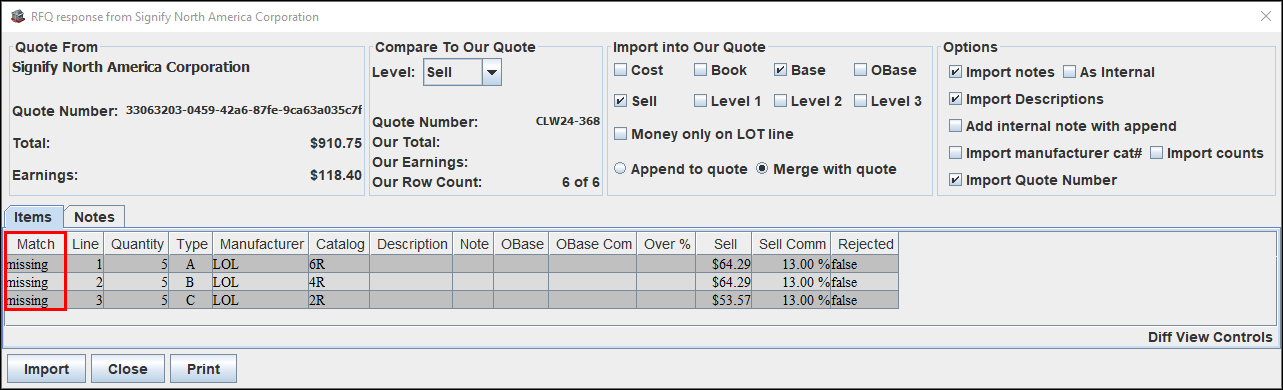Image resolution: width=1283 pixels, height=390 pixels.
Task: Toggle Import notes checkbox
Action: point(956,72)
